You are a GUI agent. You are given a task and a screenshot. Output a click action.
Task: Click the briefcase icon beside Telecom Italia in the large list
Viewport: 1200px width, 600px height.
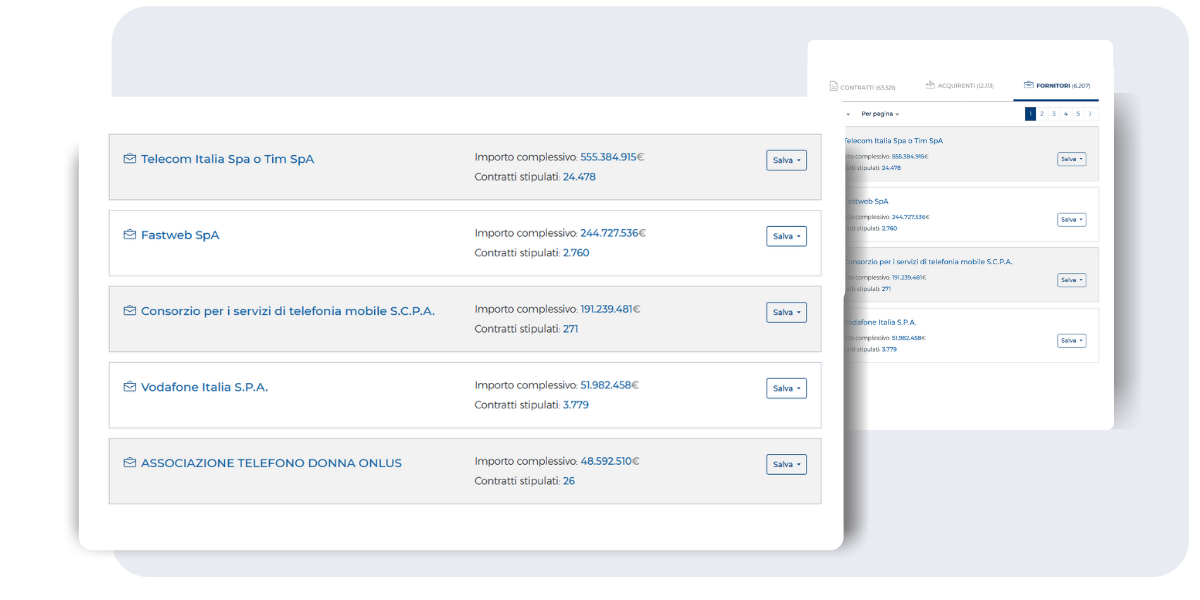(x=129, y=159)
